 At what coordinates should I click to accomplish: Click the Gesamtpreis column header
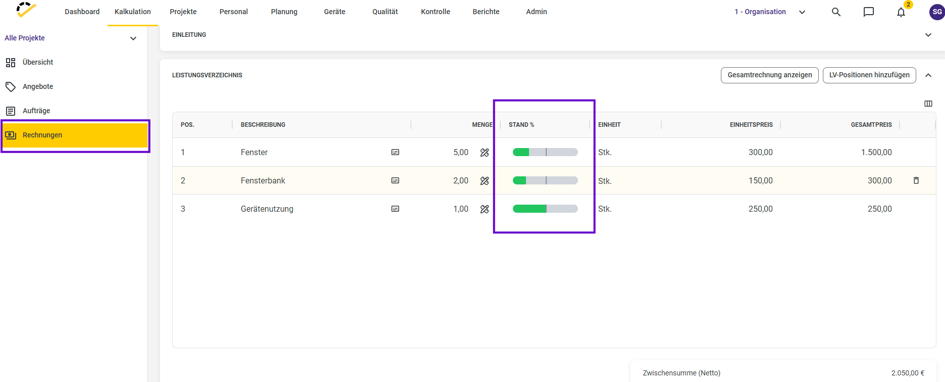[871, 125]
